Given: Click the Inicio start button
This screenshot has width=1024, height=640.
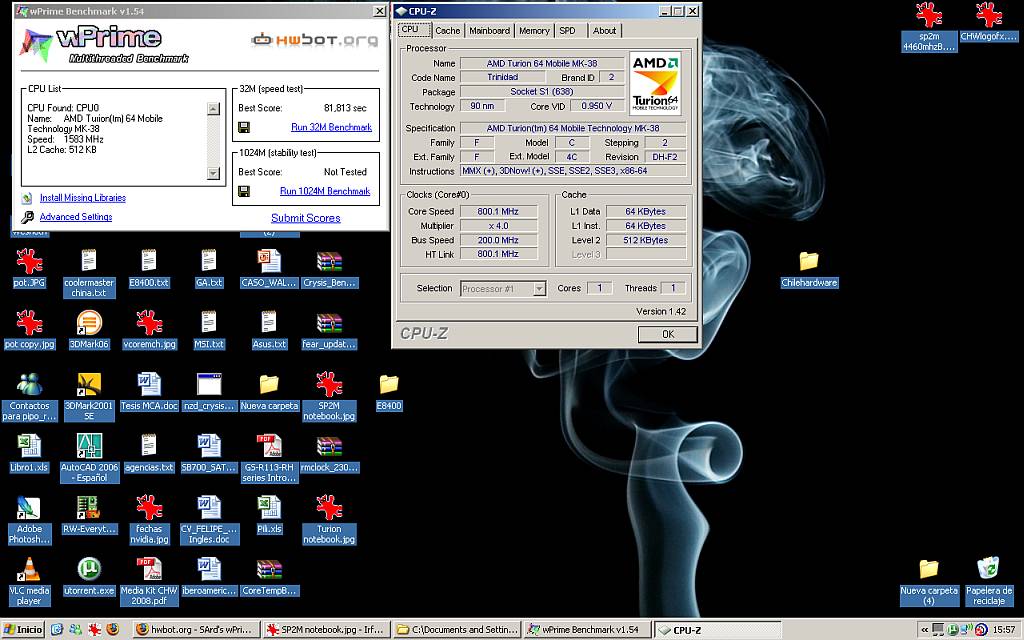Looking at the screenshot, I should (23, 630).
